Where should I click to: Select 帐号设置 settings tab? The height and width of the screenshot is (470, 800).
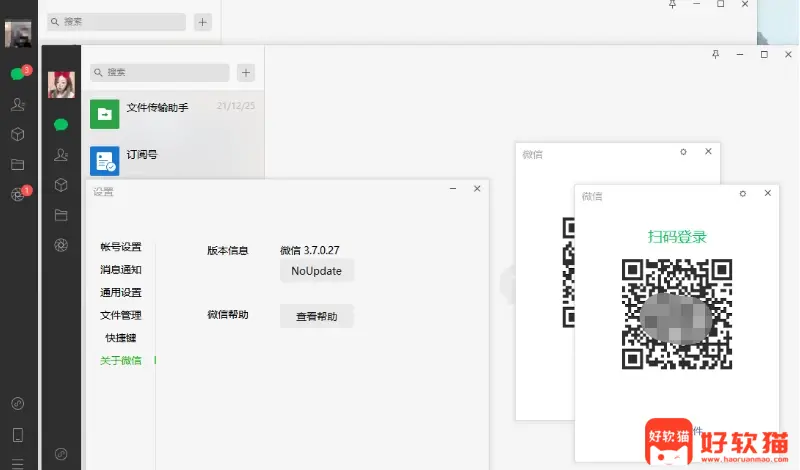120,247
